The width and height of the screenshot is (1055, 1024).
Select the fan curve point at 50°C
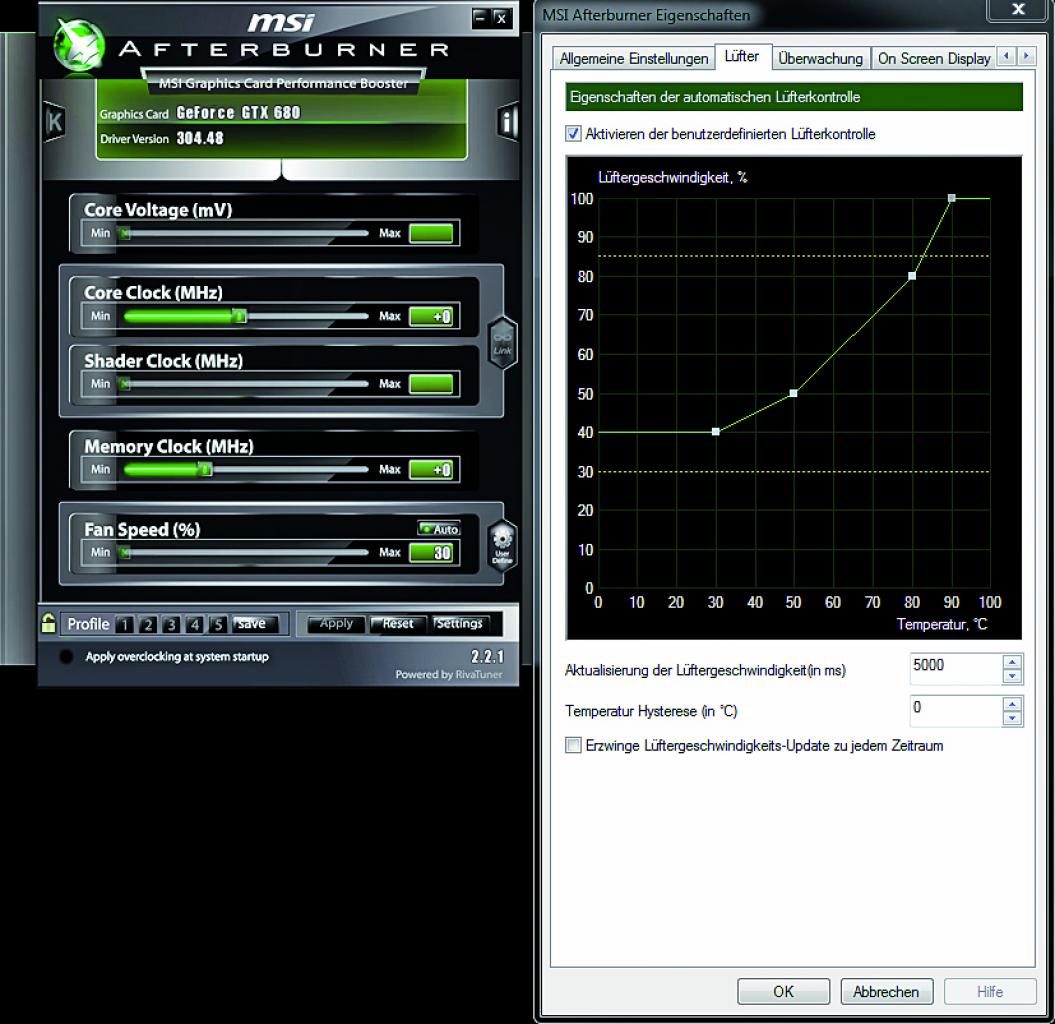(793, 393)
